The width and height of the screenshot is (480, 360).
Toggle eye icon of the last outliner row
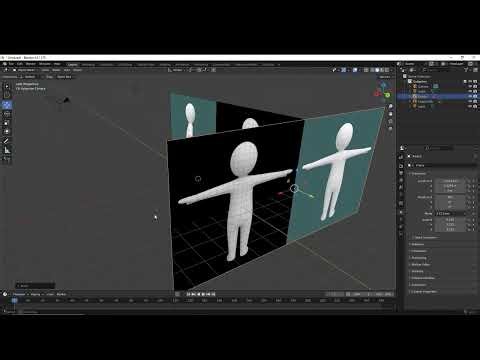pyautogui.click(x=470, y=106)
